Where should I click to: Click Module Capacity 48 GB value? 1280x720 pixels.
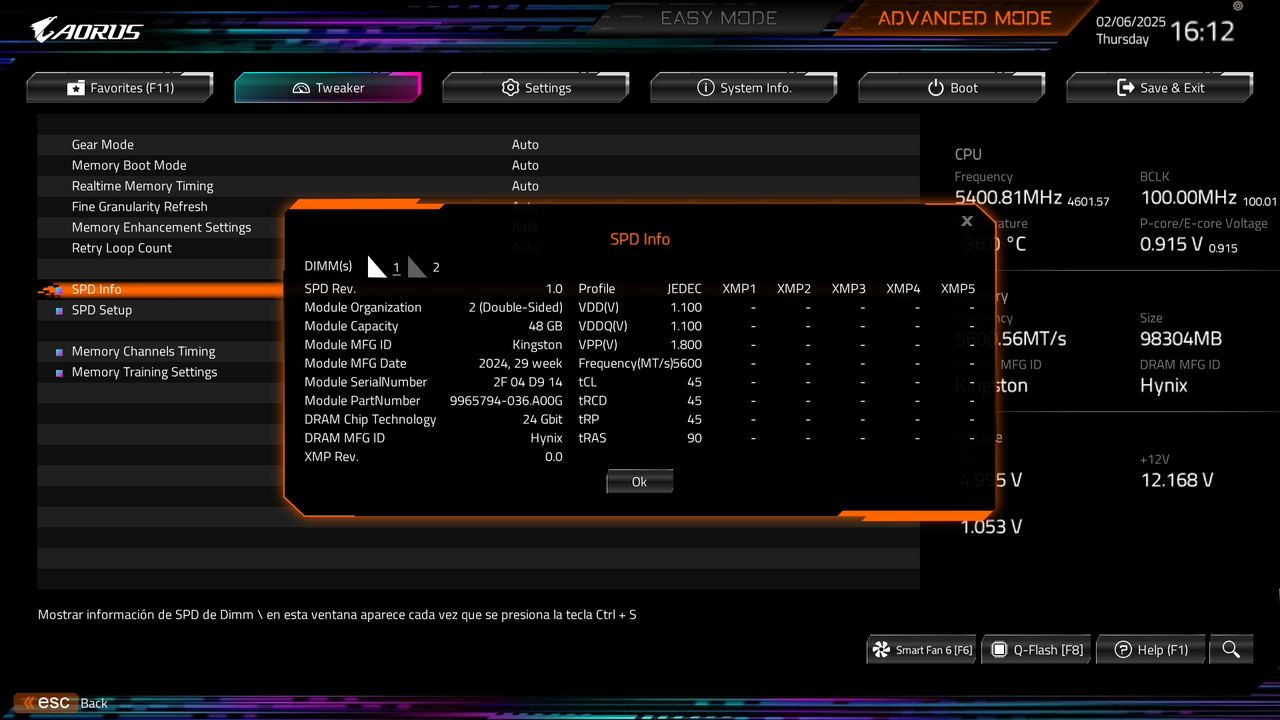coord(545,326)
